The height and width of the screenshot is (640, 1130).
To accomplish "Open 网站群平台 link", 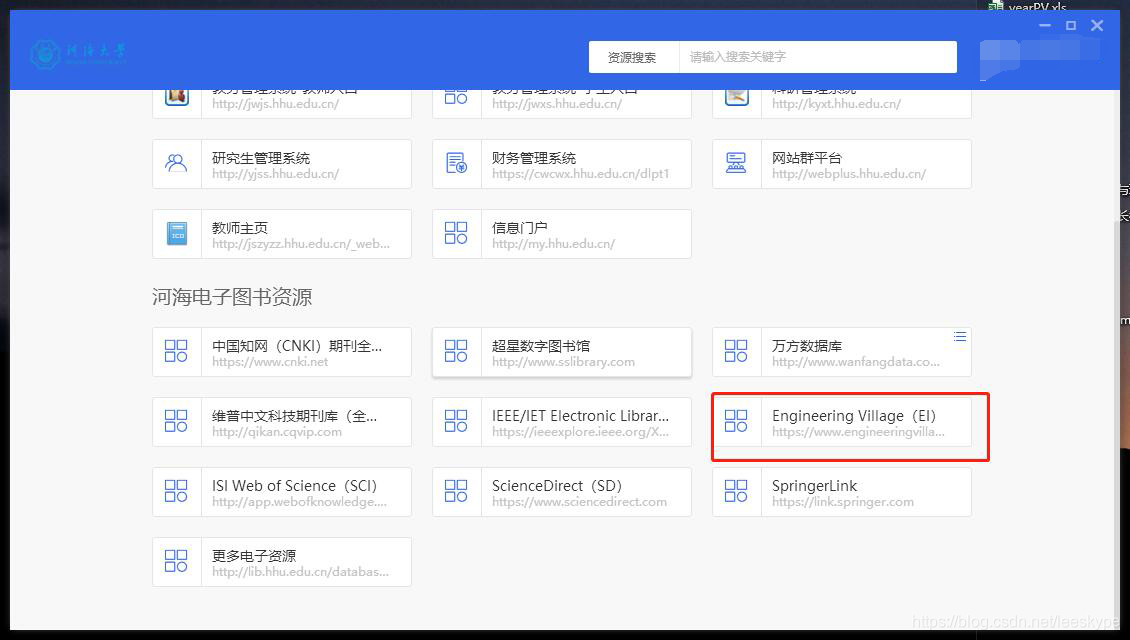I will coord(842,164).
